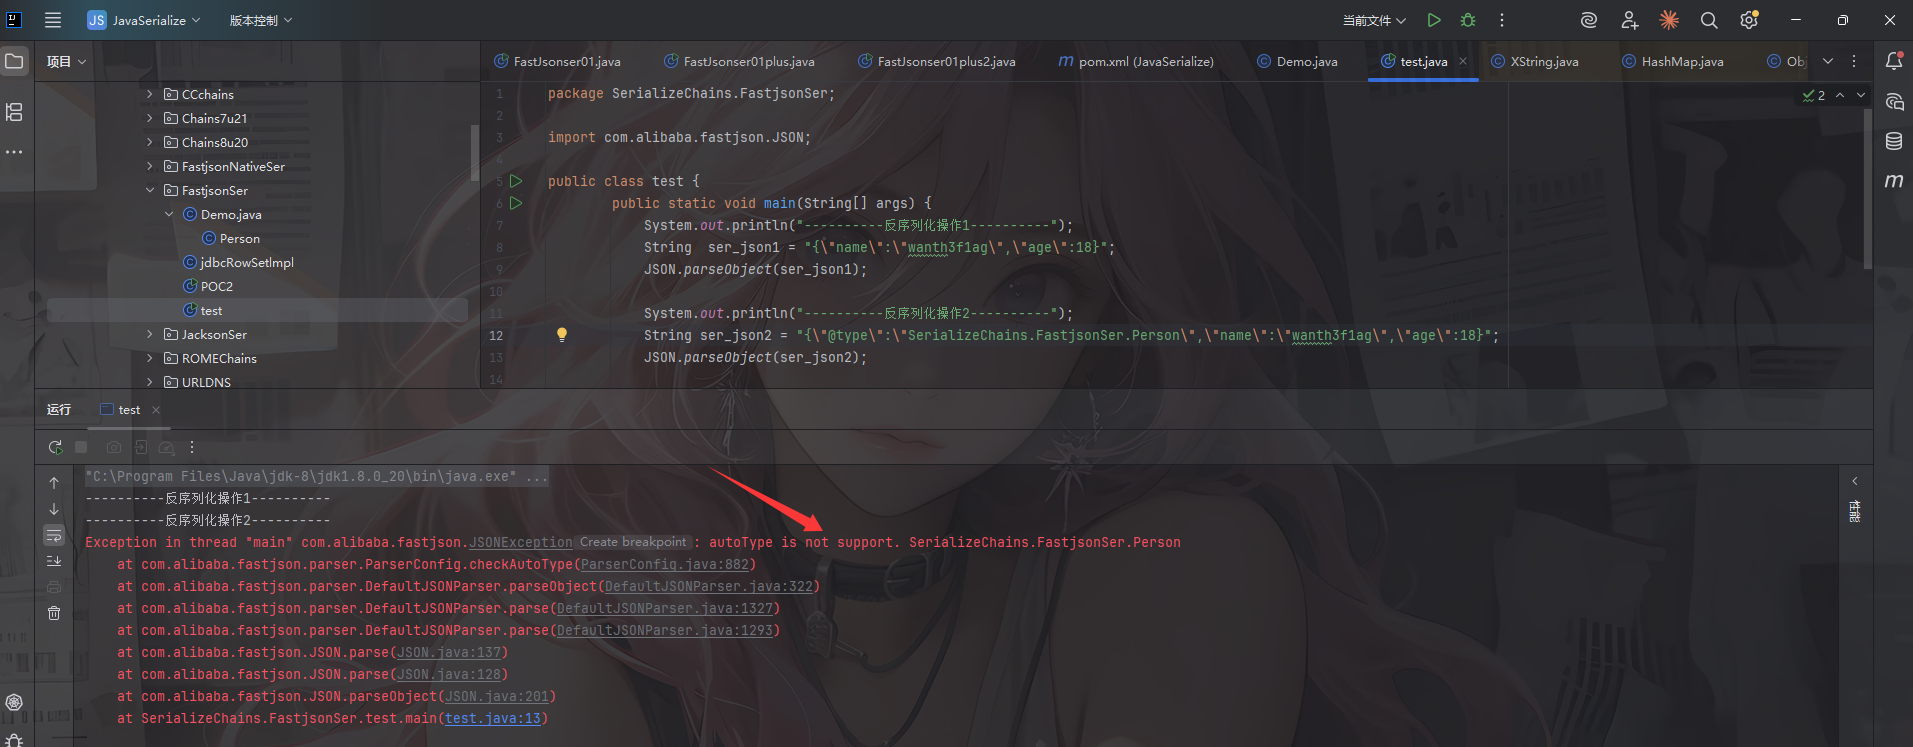Clear console output with trash icon
Image resolution: width=1913 pixels, height=747 pixels.
(54, 613)
